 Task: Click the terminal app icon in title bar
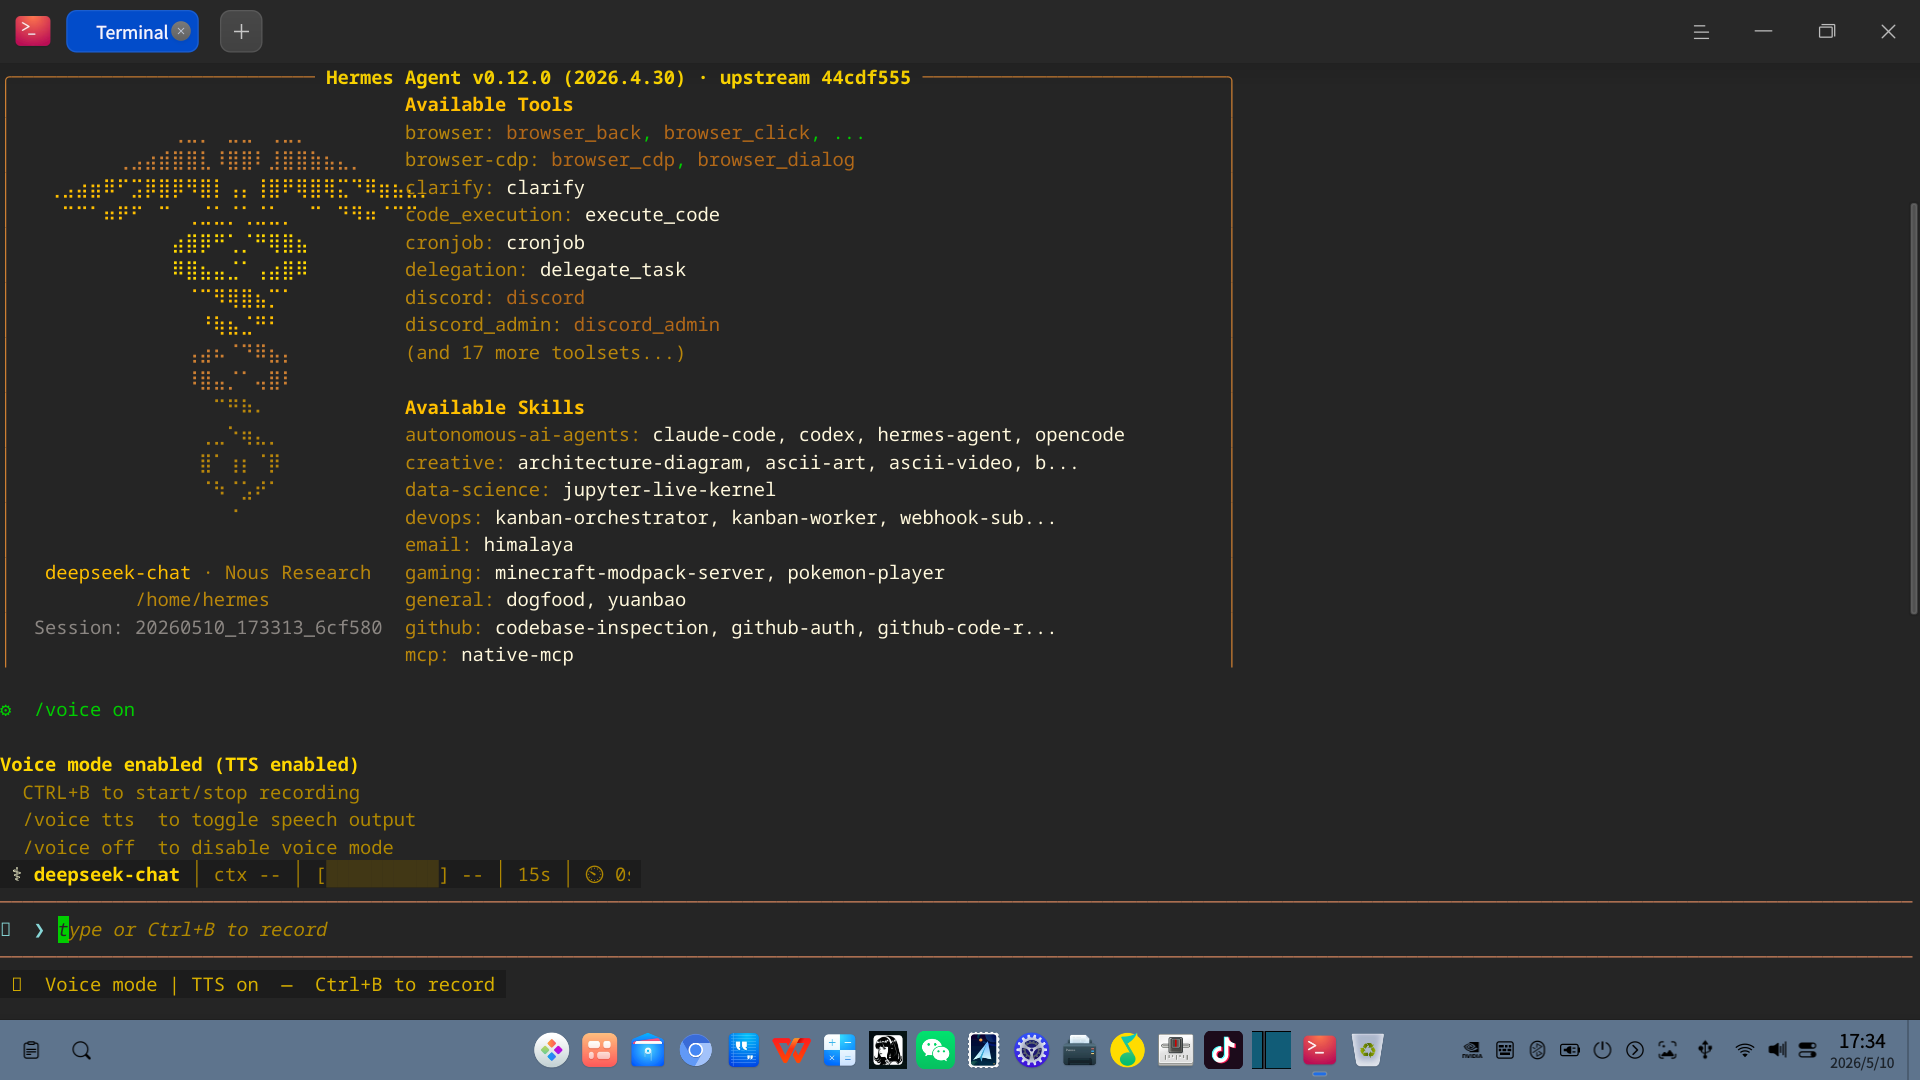tap(33, 31)
